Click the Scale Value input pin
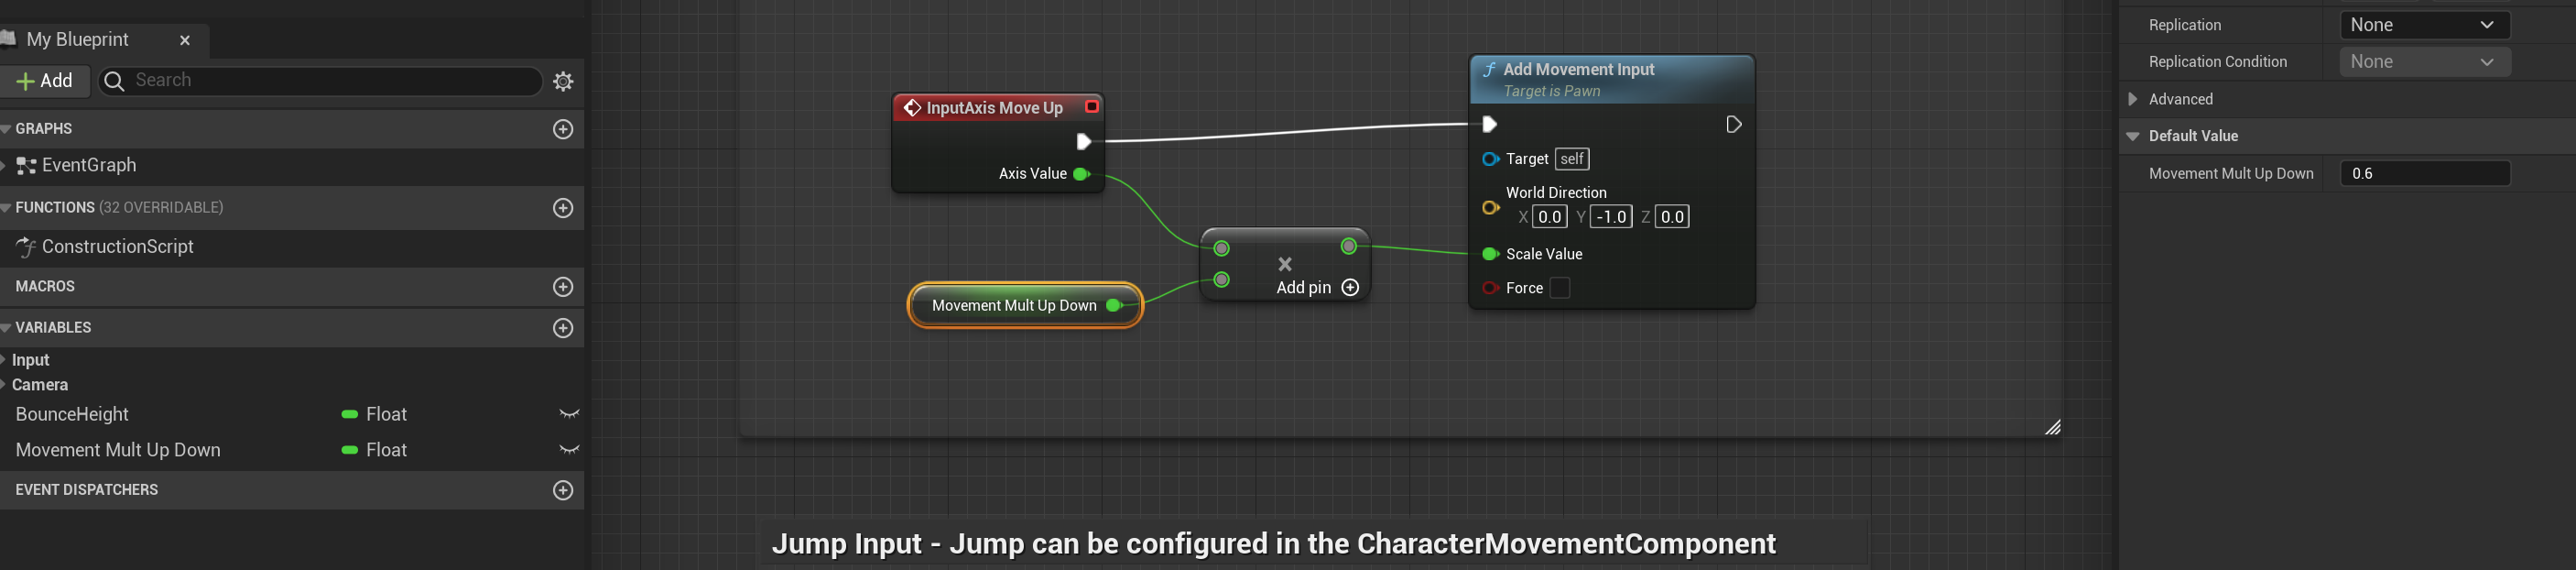Image resolution: width=2576 pixels, height=570 pixels. 1490,254
